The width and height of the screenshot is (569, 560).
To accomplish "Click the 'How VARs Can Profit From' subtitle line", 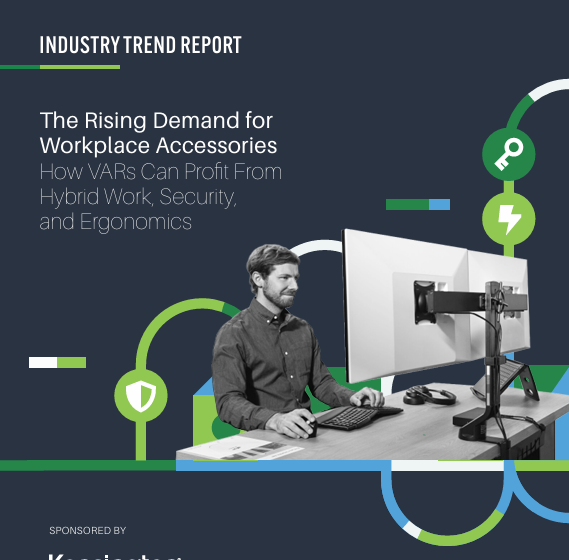I will (x=161, y=171).
